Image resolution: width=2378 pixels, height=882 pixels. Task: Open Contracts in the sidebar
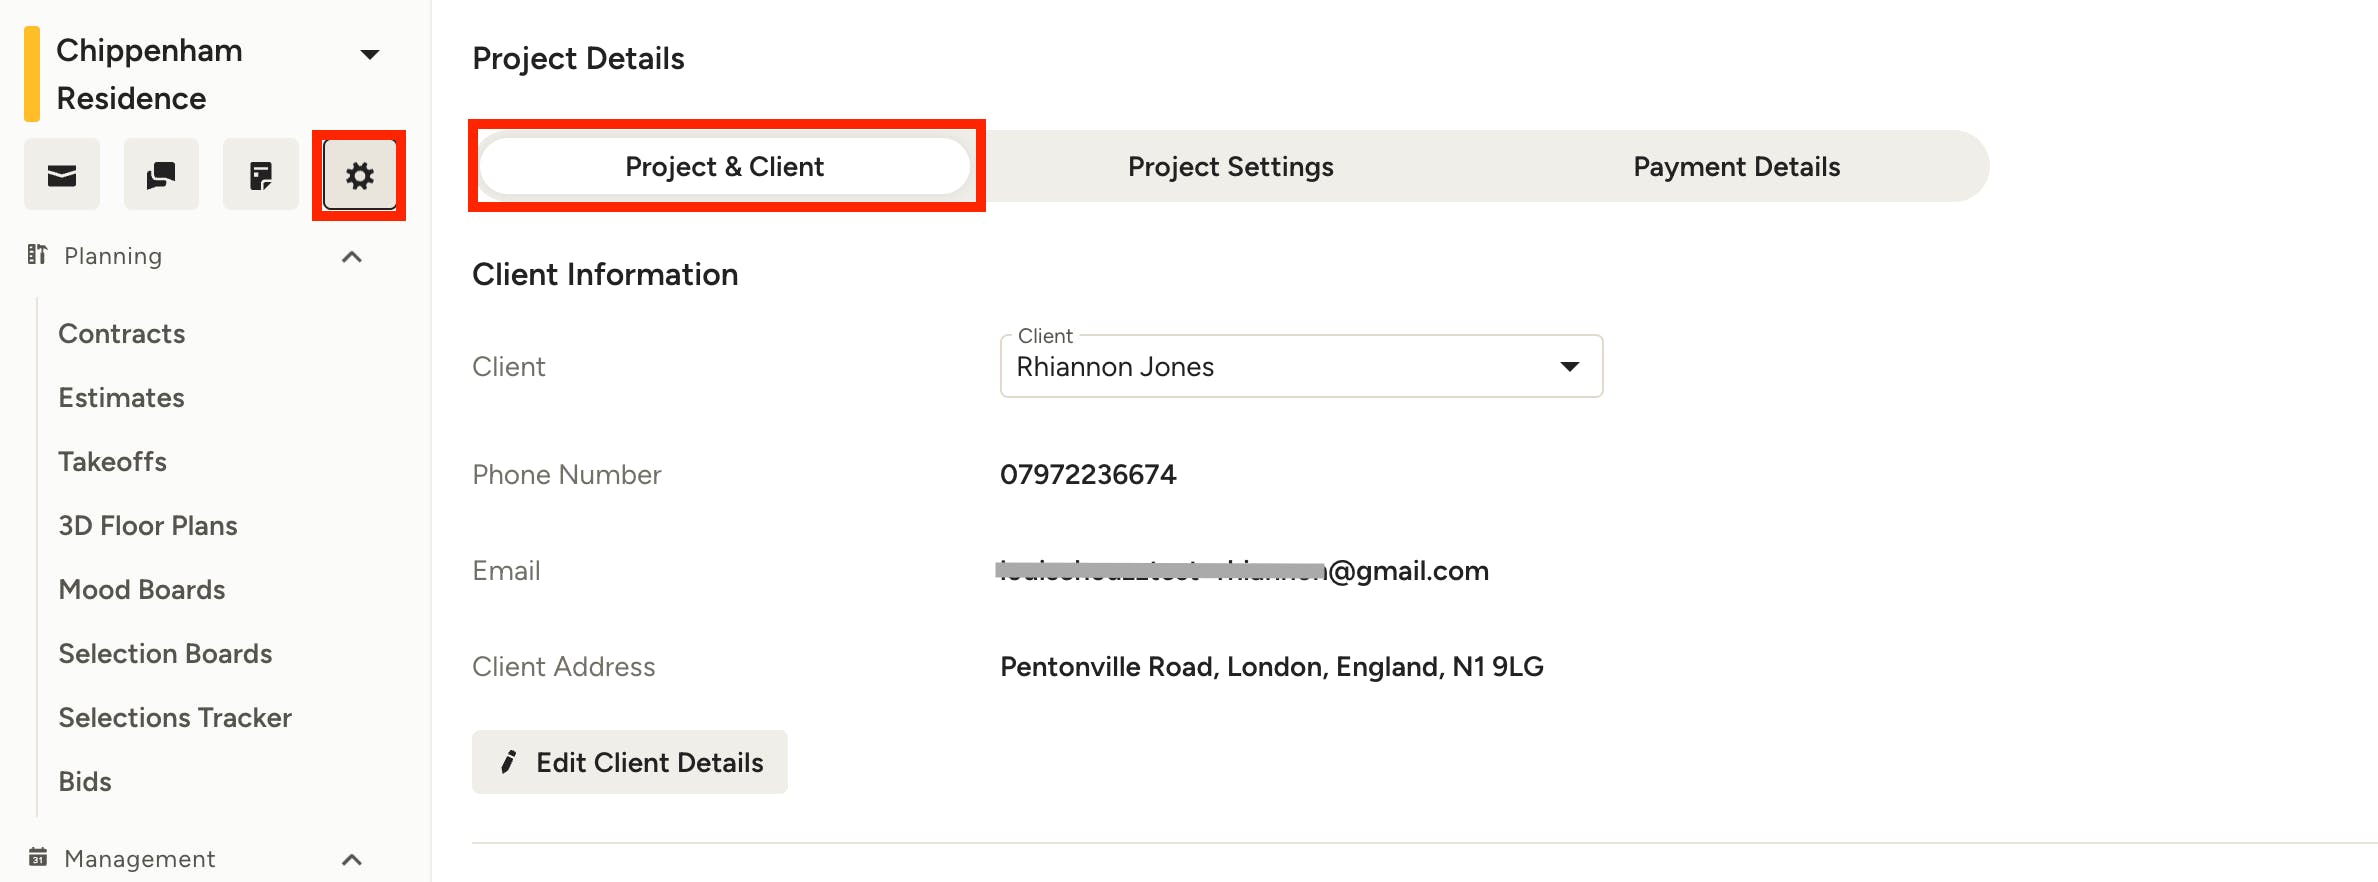click(x=122, y=333)
